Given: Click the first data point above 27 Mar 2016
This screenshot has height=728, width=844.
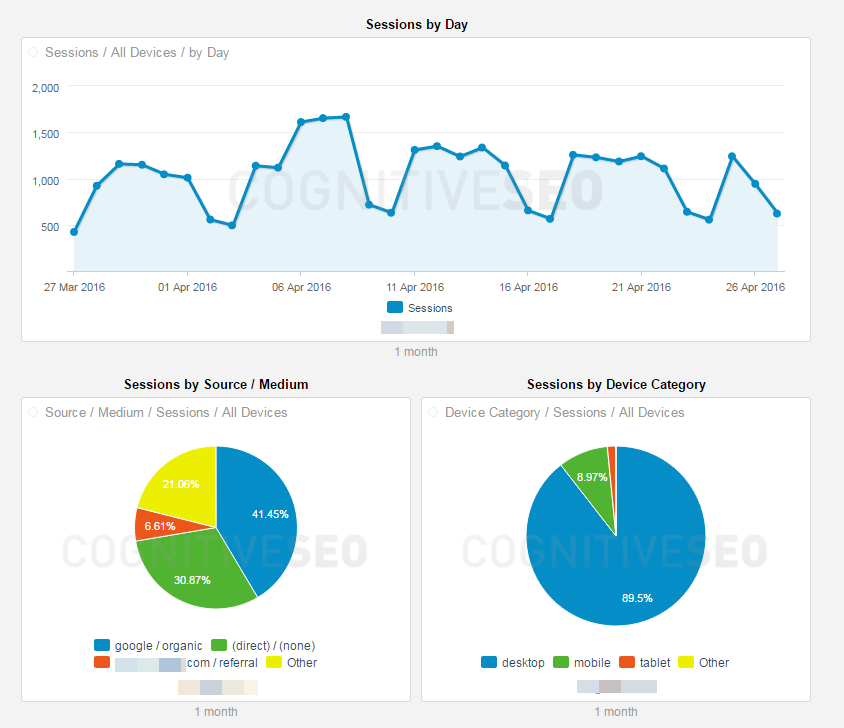Looking at the screenshot, I should [74, 232].
